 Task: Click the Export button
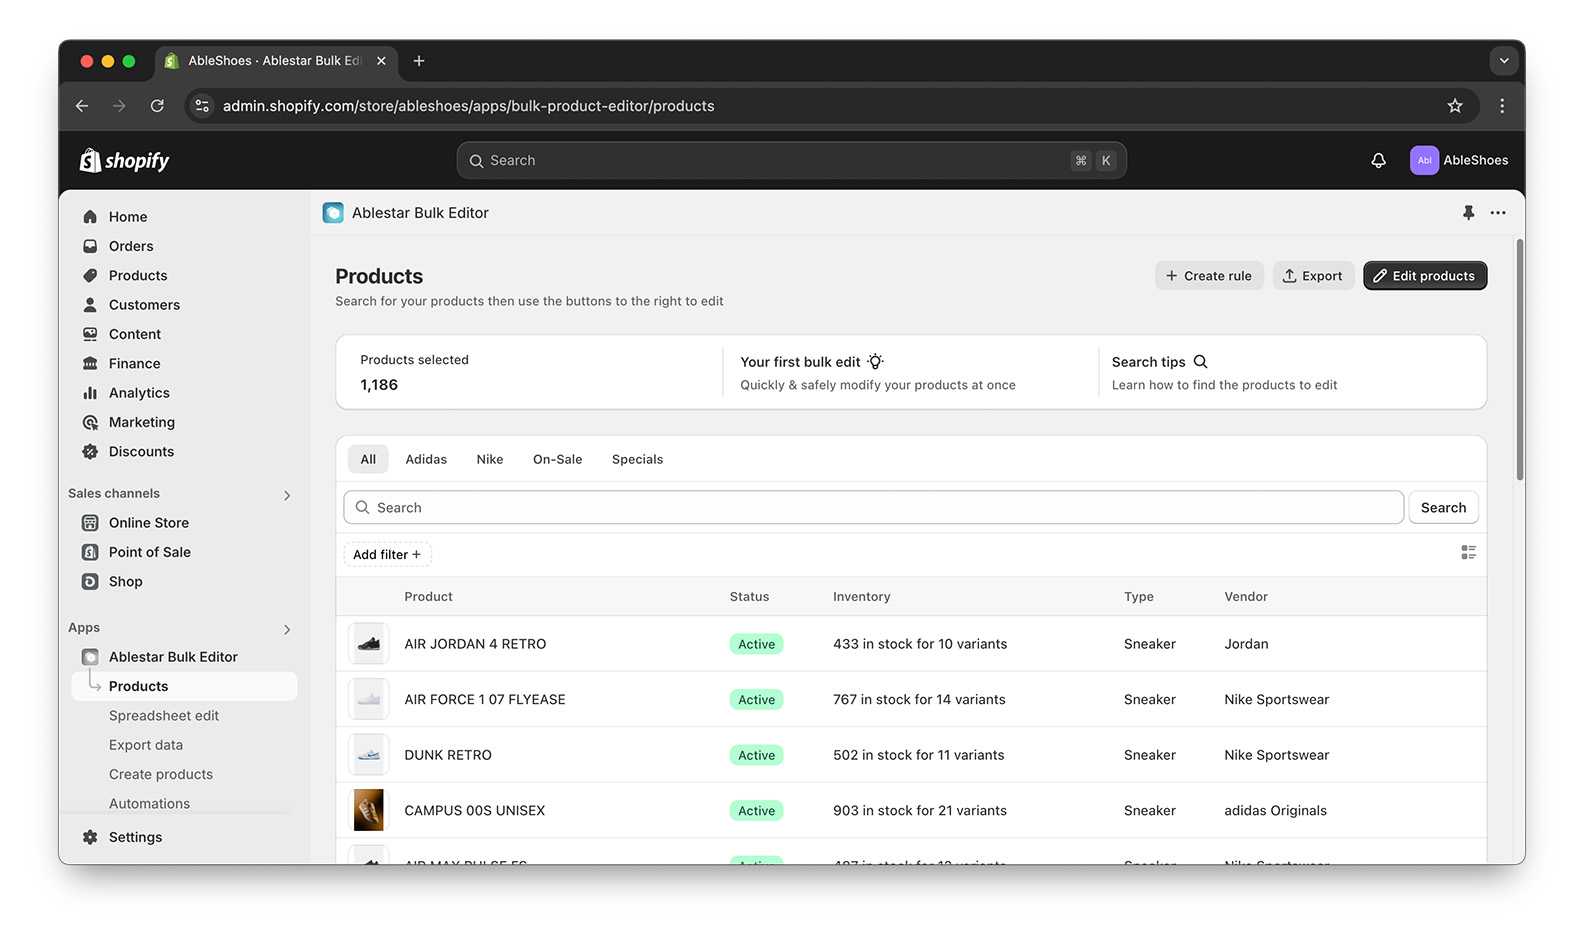click(x=1313, y=276)
